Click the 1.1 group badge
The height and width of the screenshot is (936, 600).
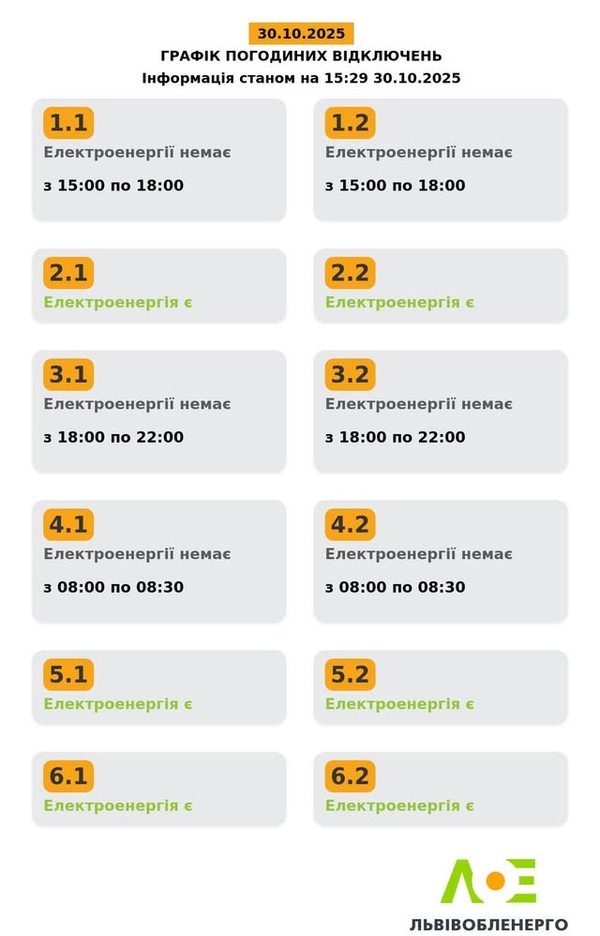point(68,123)
